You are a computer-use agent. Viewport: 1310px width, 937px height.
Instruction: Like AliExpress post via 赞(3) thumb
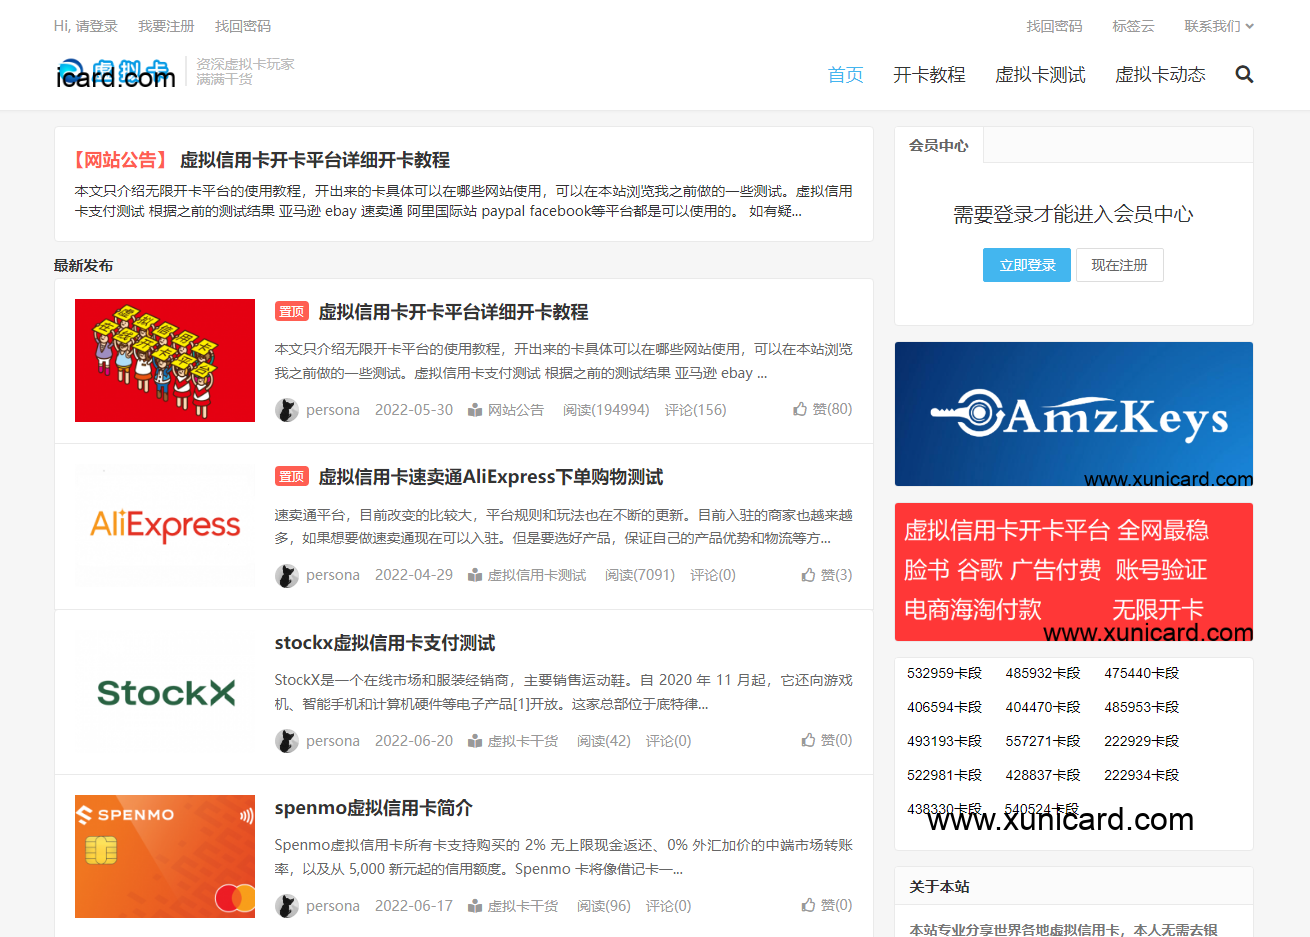tap(826, 575)
